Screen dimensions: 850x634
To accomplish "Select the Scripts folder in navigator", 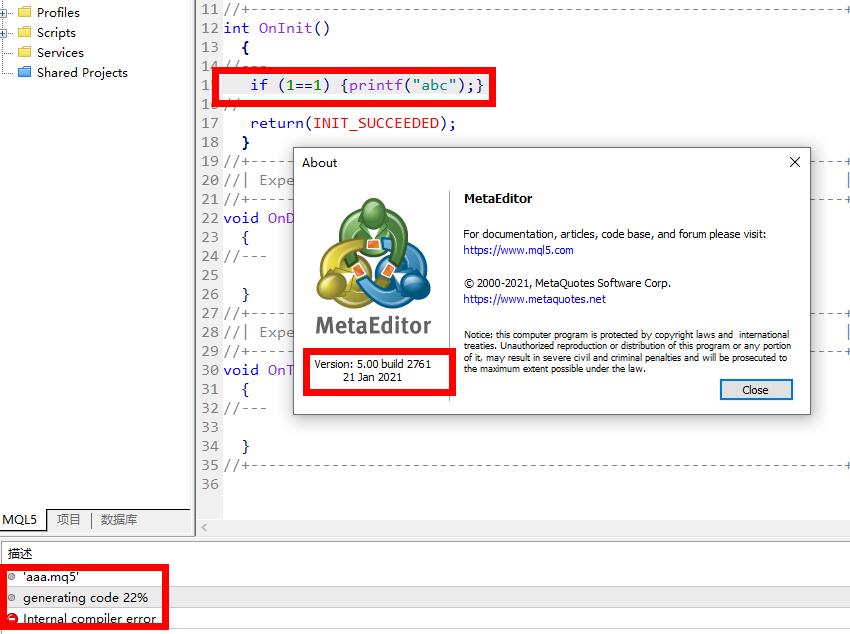I will click(56, 33).
